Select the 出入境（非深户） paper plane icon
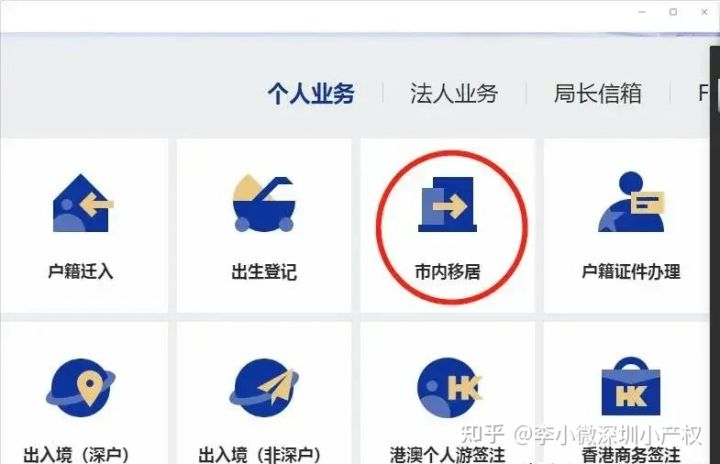This screenshot has width=720, height=464. (264, 388)
